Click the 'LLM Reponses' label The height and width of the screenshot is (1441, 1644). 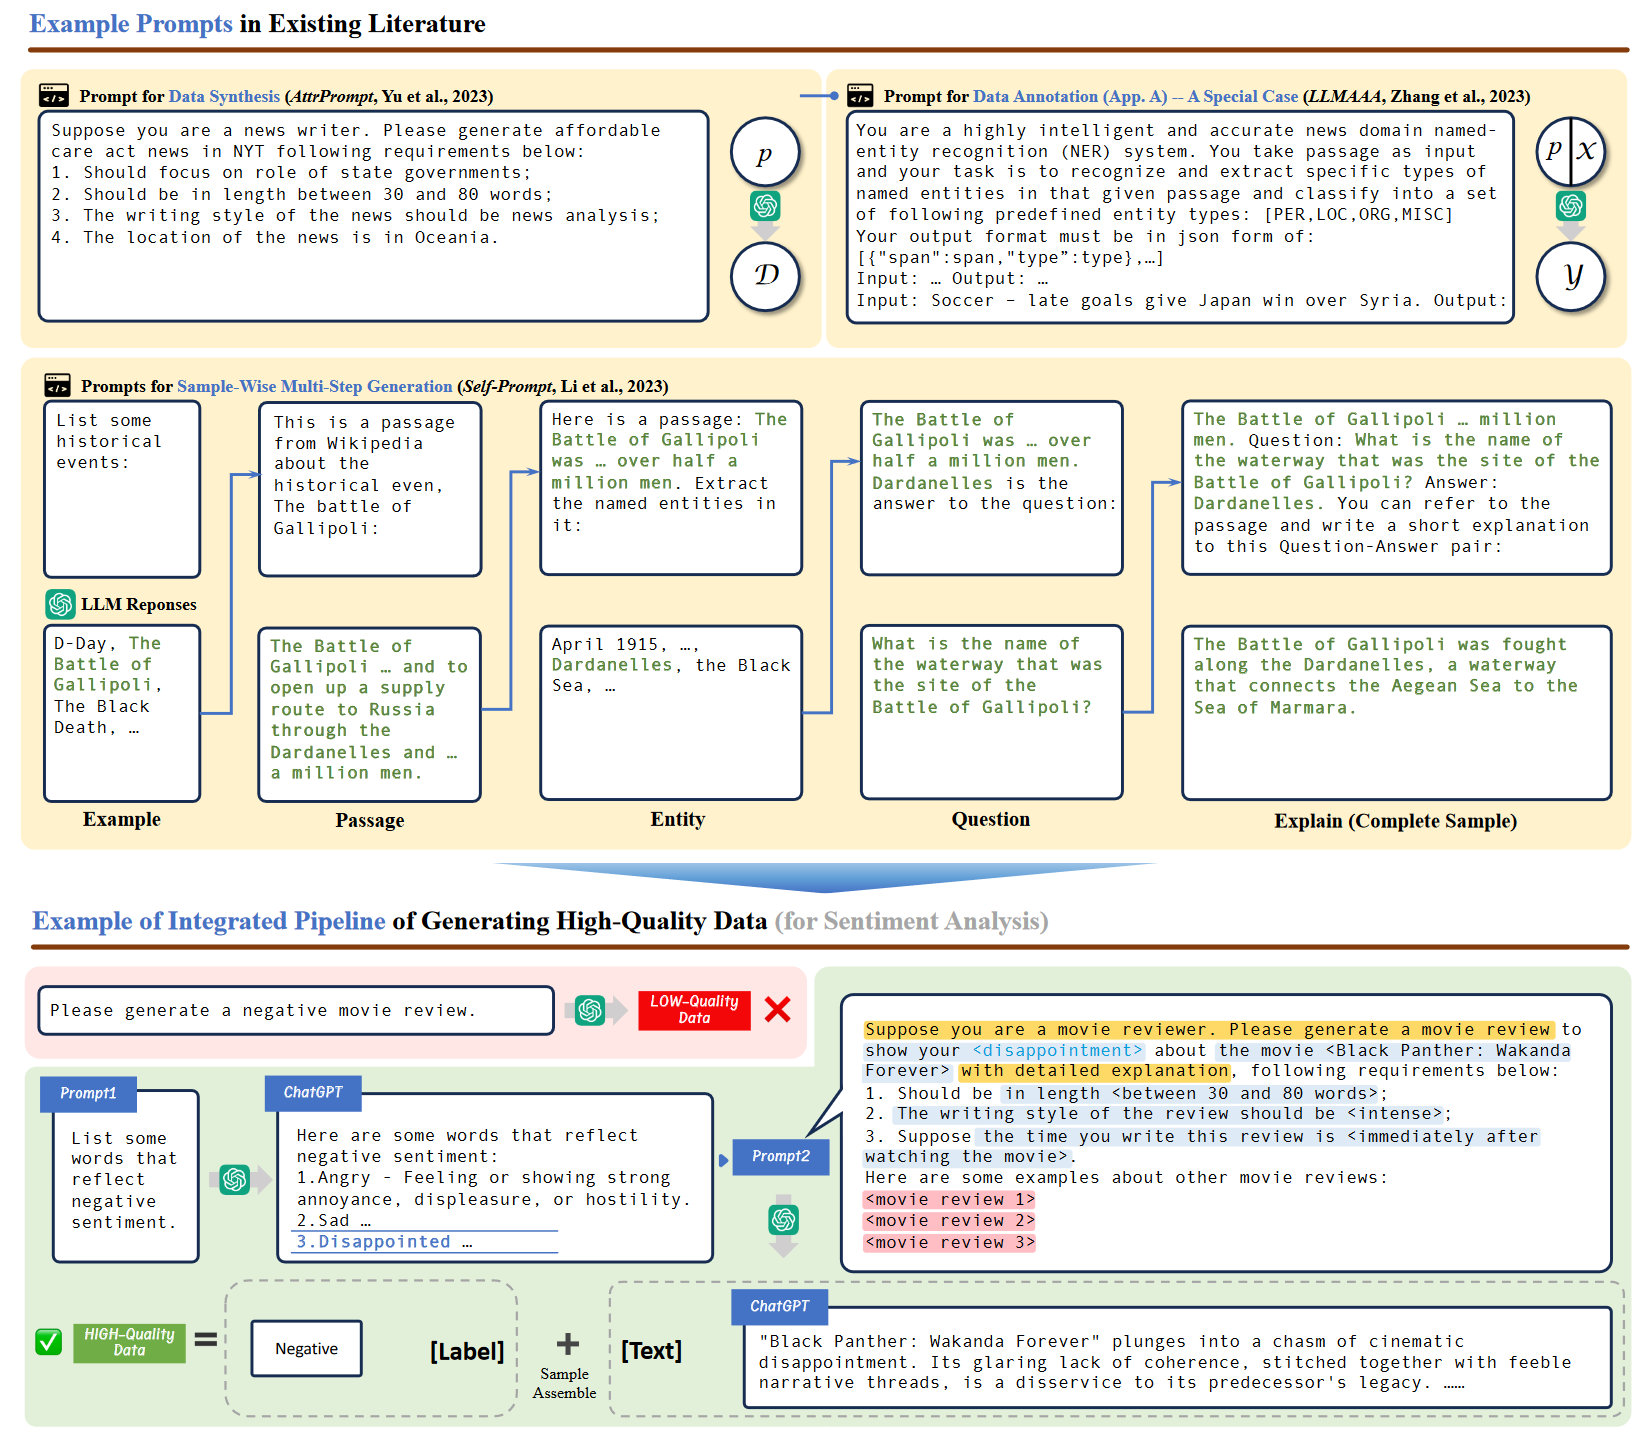[139, 604]
